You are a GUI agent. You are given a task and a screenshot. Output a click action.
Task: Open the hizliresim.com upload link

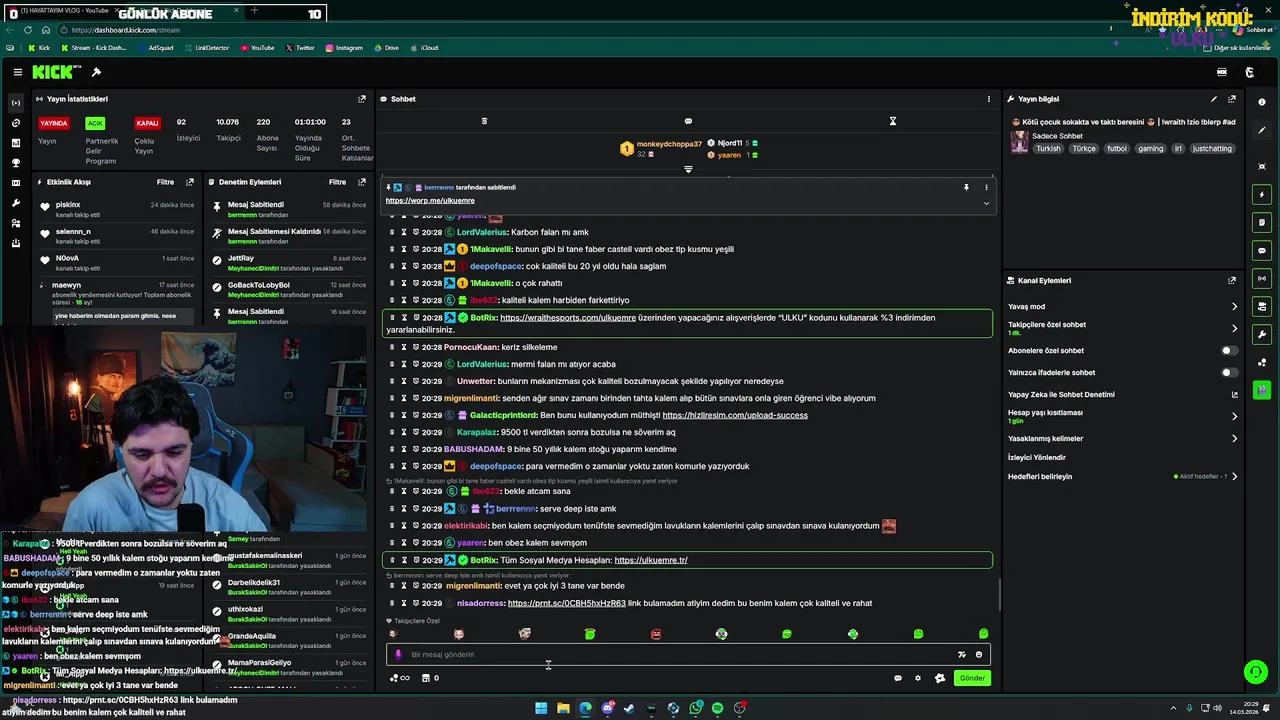[x=735, y=415]
